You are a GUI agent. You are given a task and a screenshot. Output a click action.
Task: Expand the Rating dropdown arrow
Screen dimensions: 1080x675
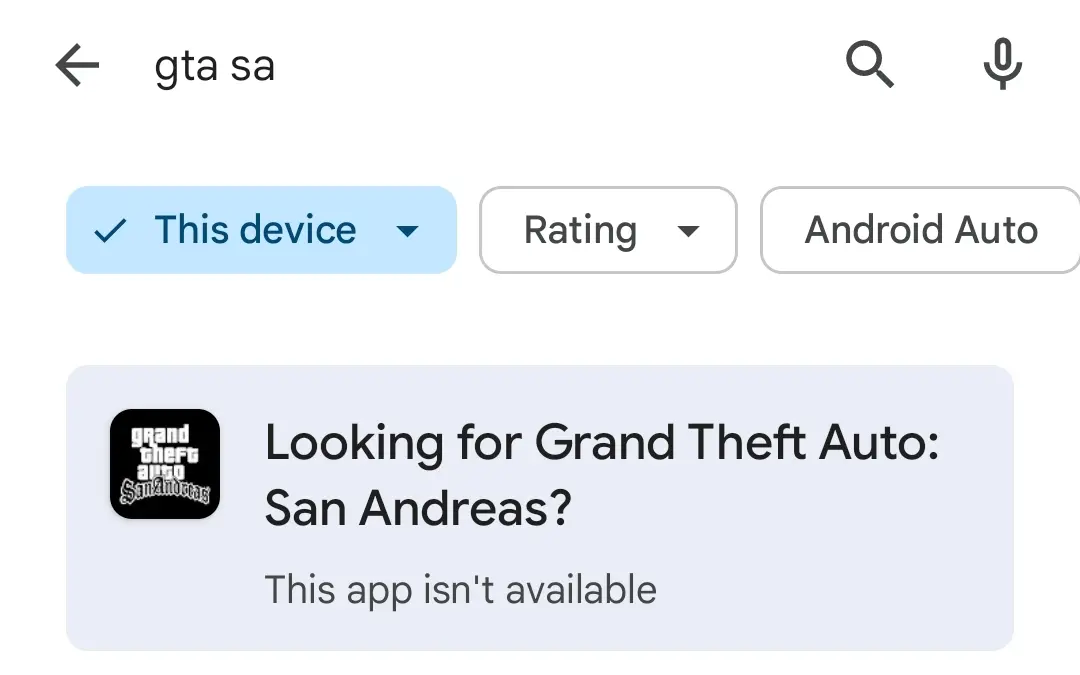(688, 231)
